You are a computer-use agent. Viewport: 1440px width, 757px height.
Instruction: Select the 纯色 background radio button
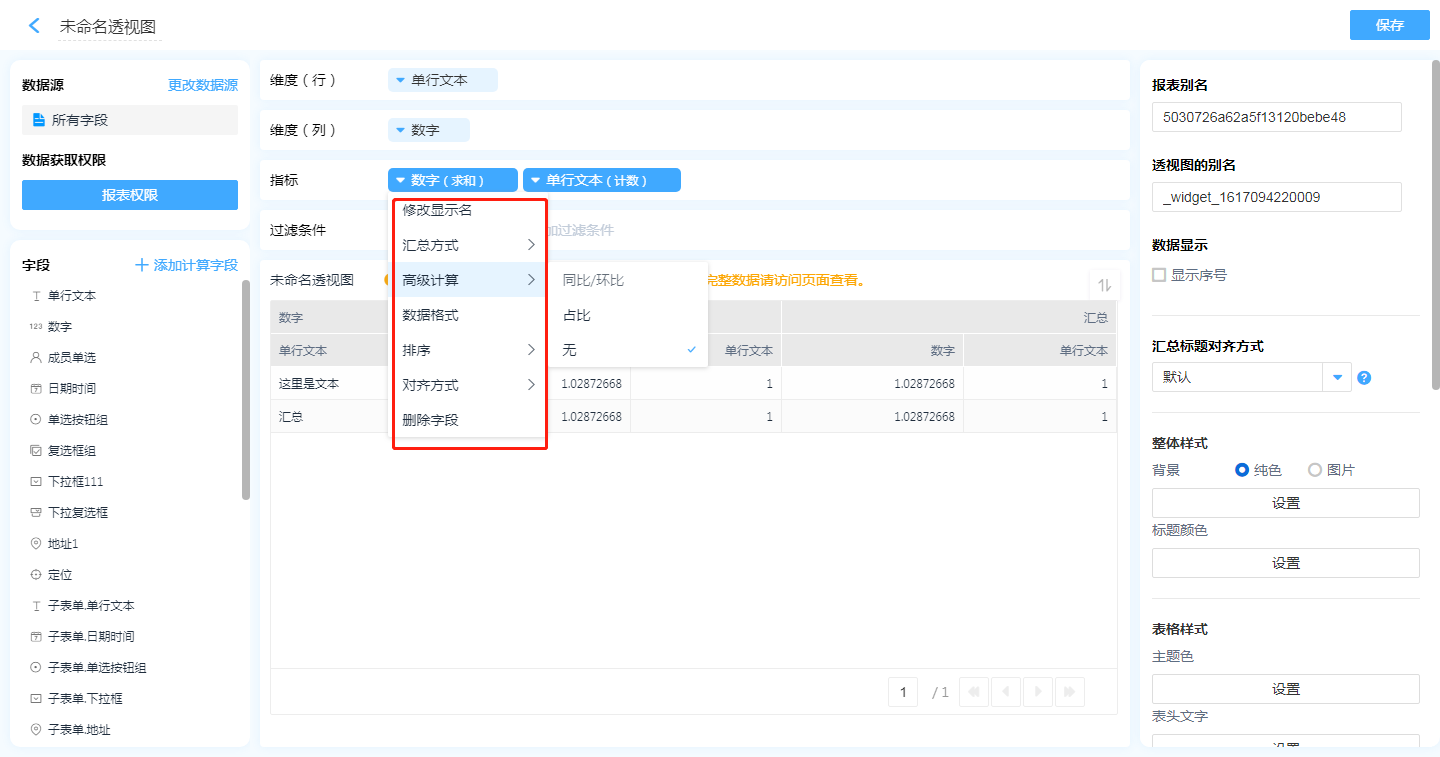click(1242, 470)
